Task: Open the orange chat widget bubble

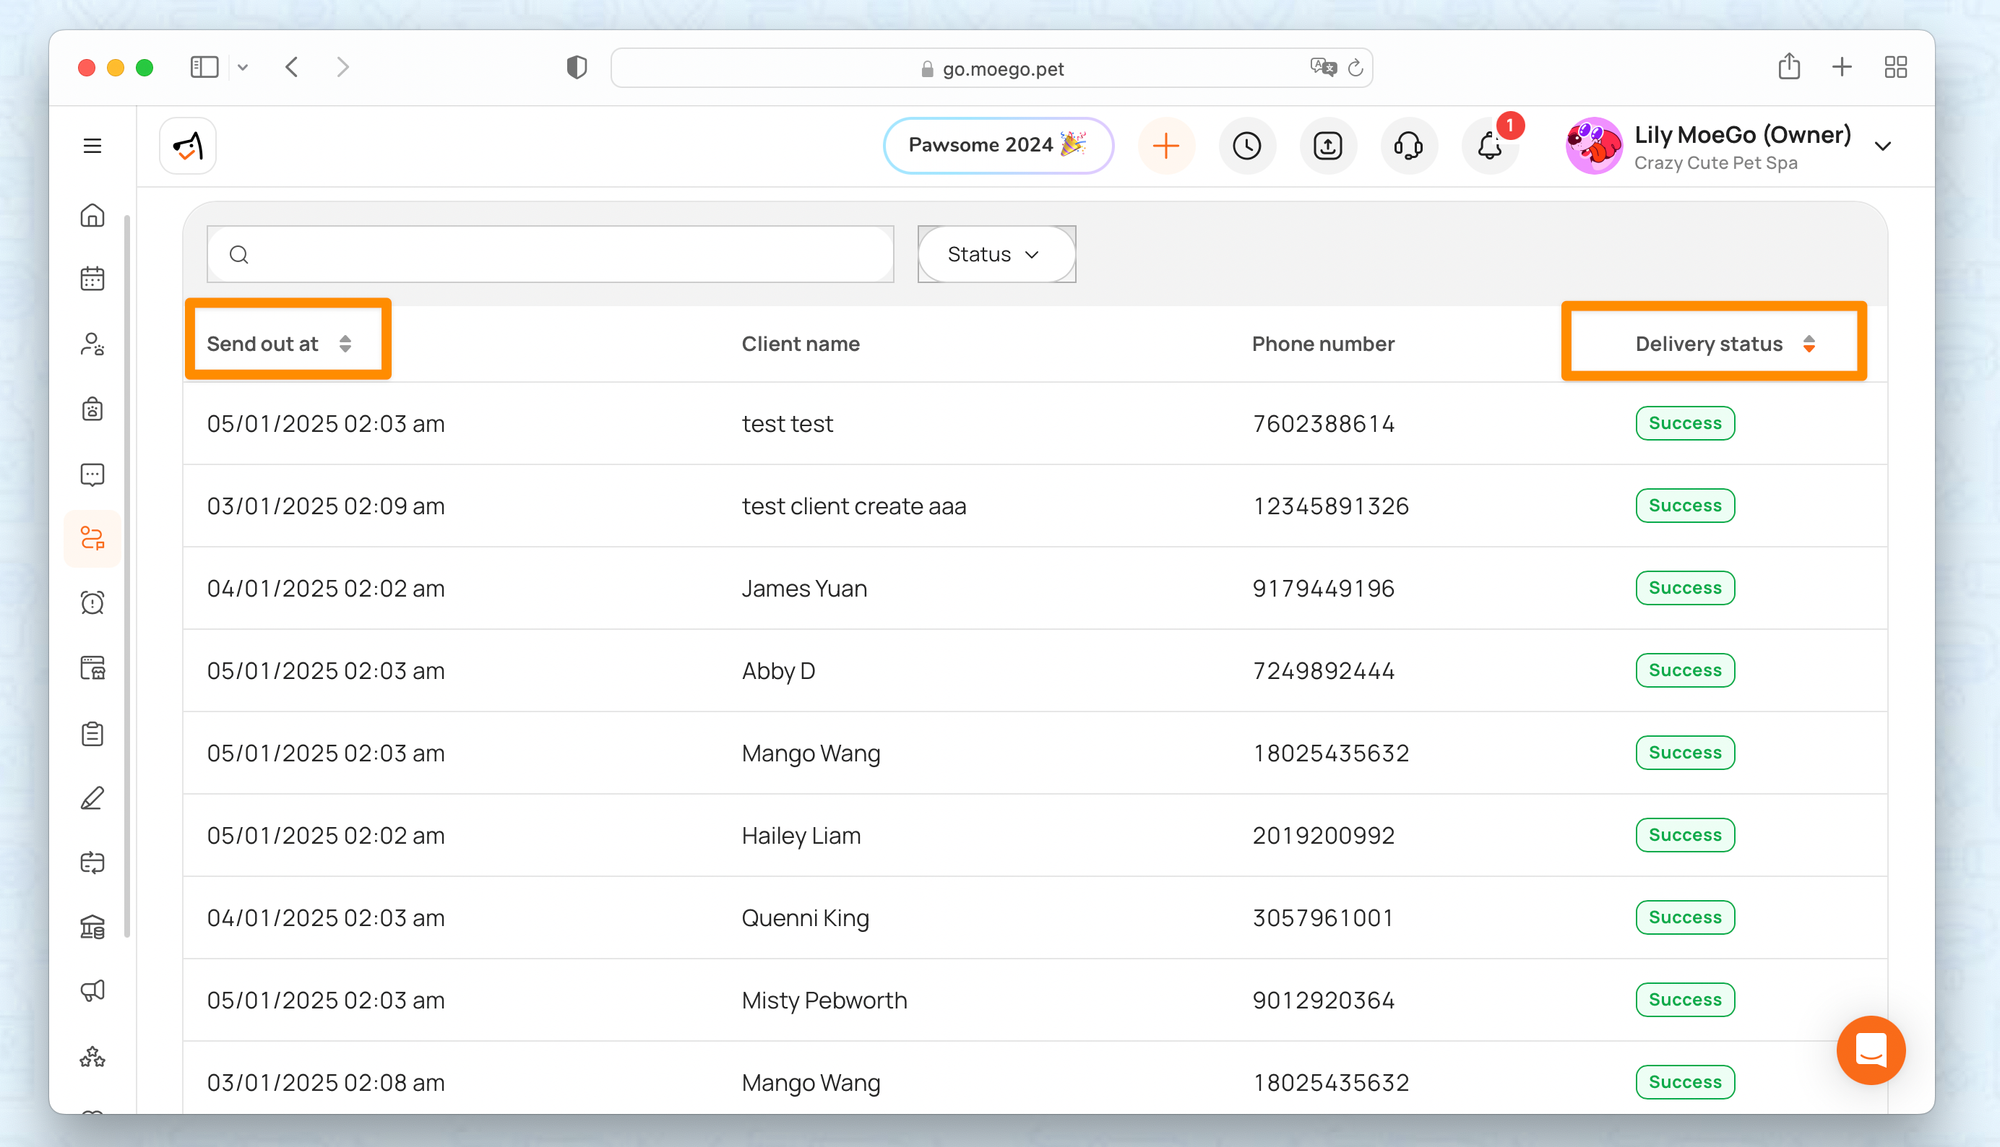Action: point(1870,1050)
